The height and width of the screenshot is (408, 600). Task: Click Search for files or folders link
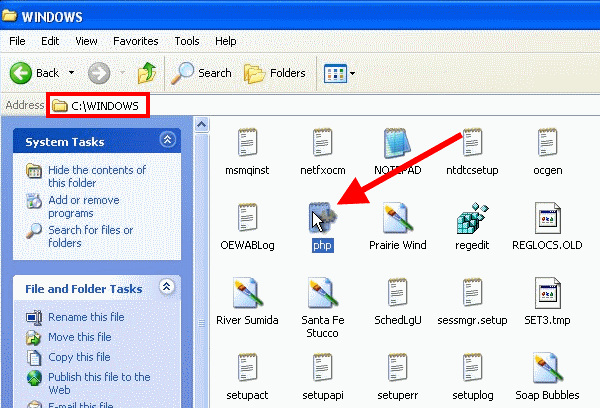click(90, 236)
